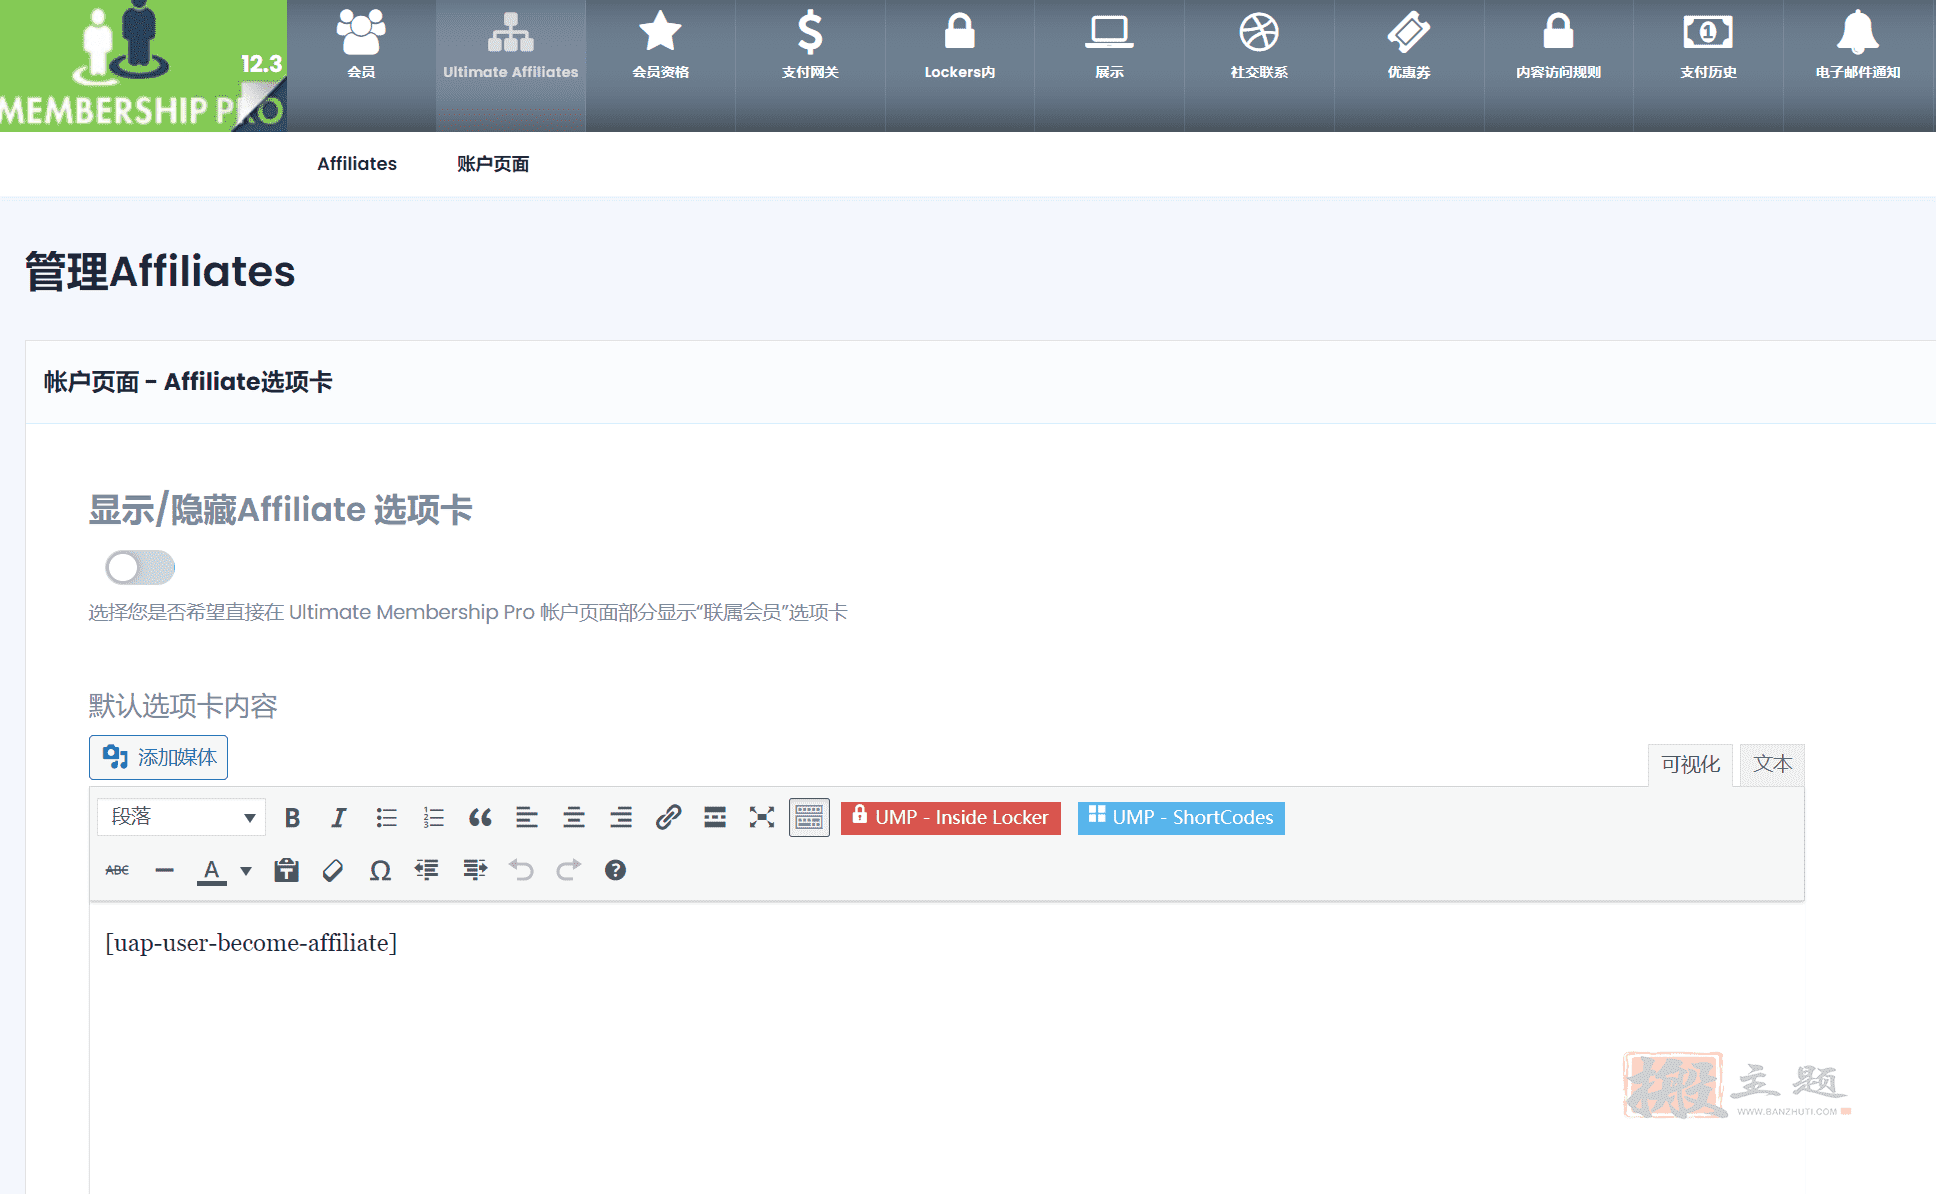Insert or edit a link

[x=668, y=818]
